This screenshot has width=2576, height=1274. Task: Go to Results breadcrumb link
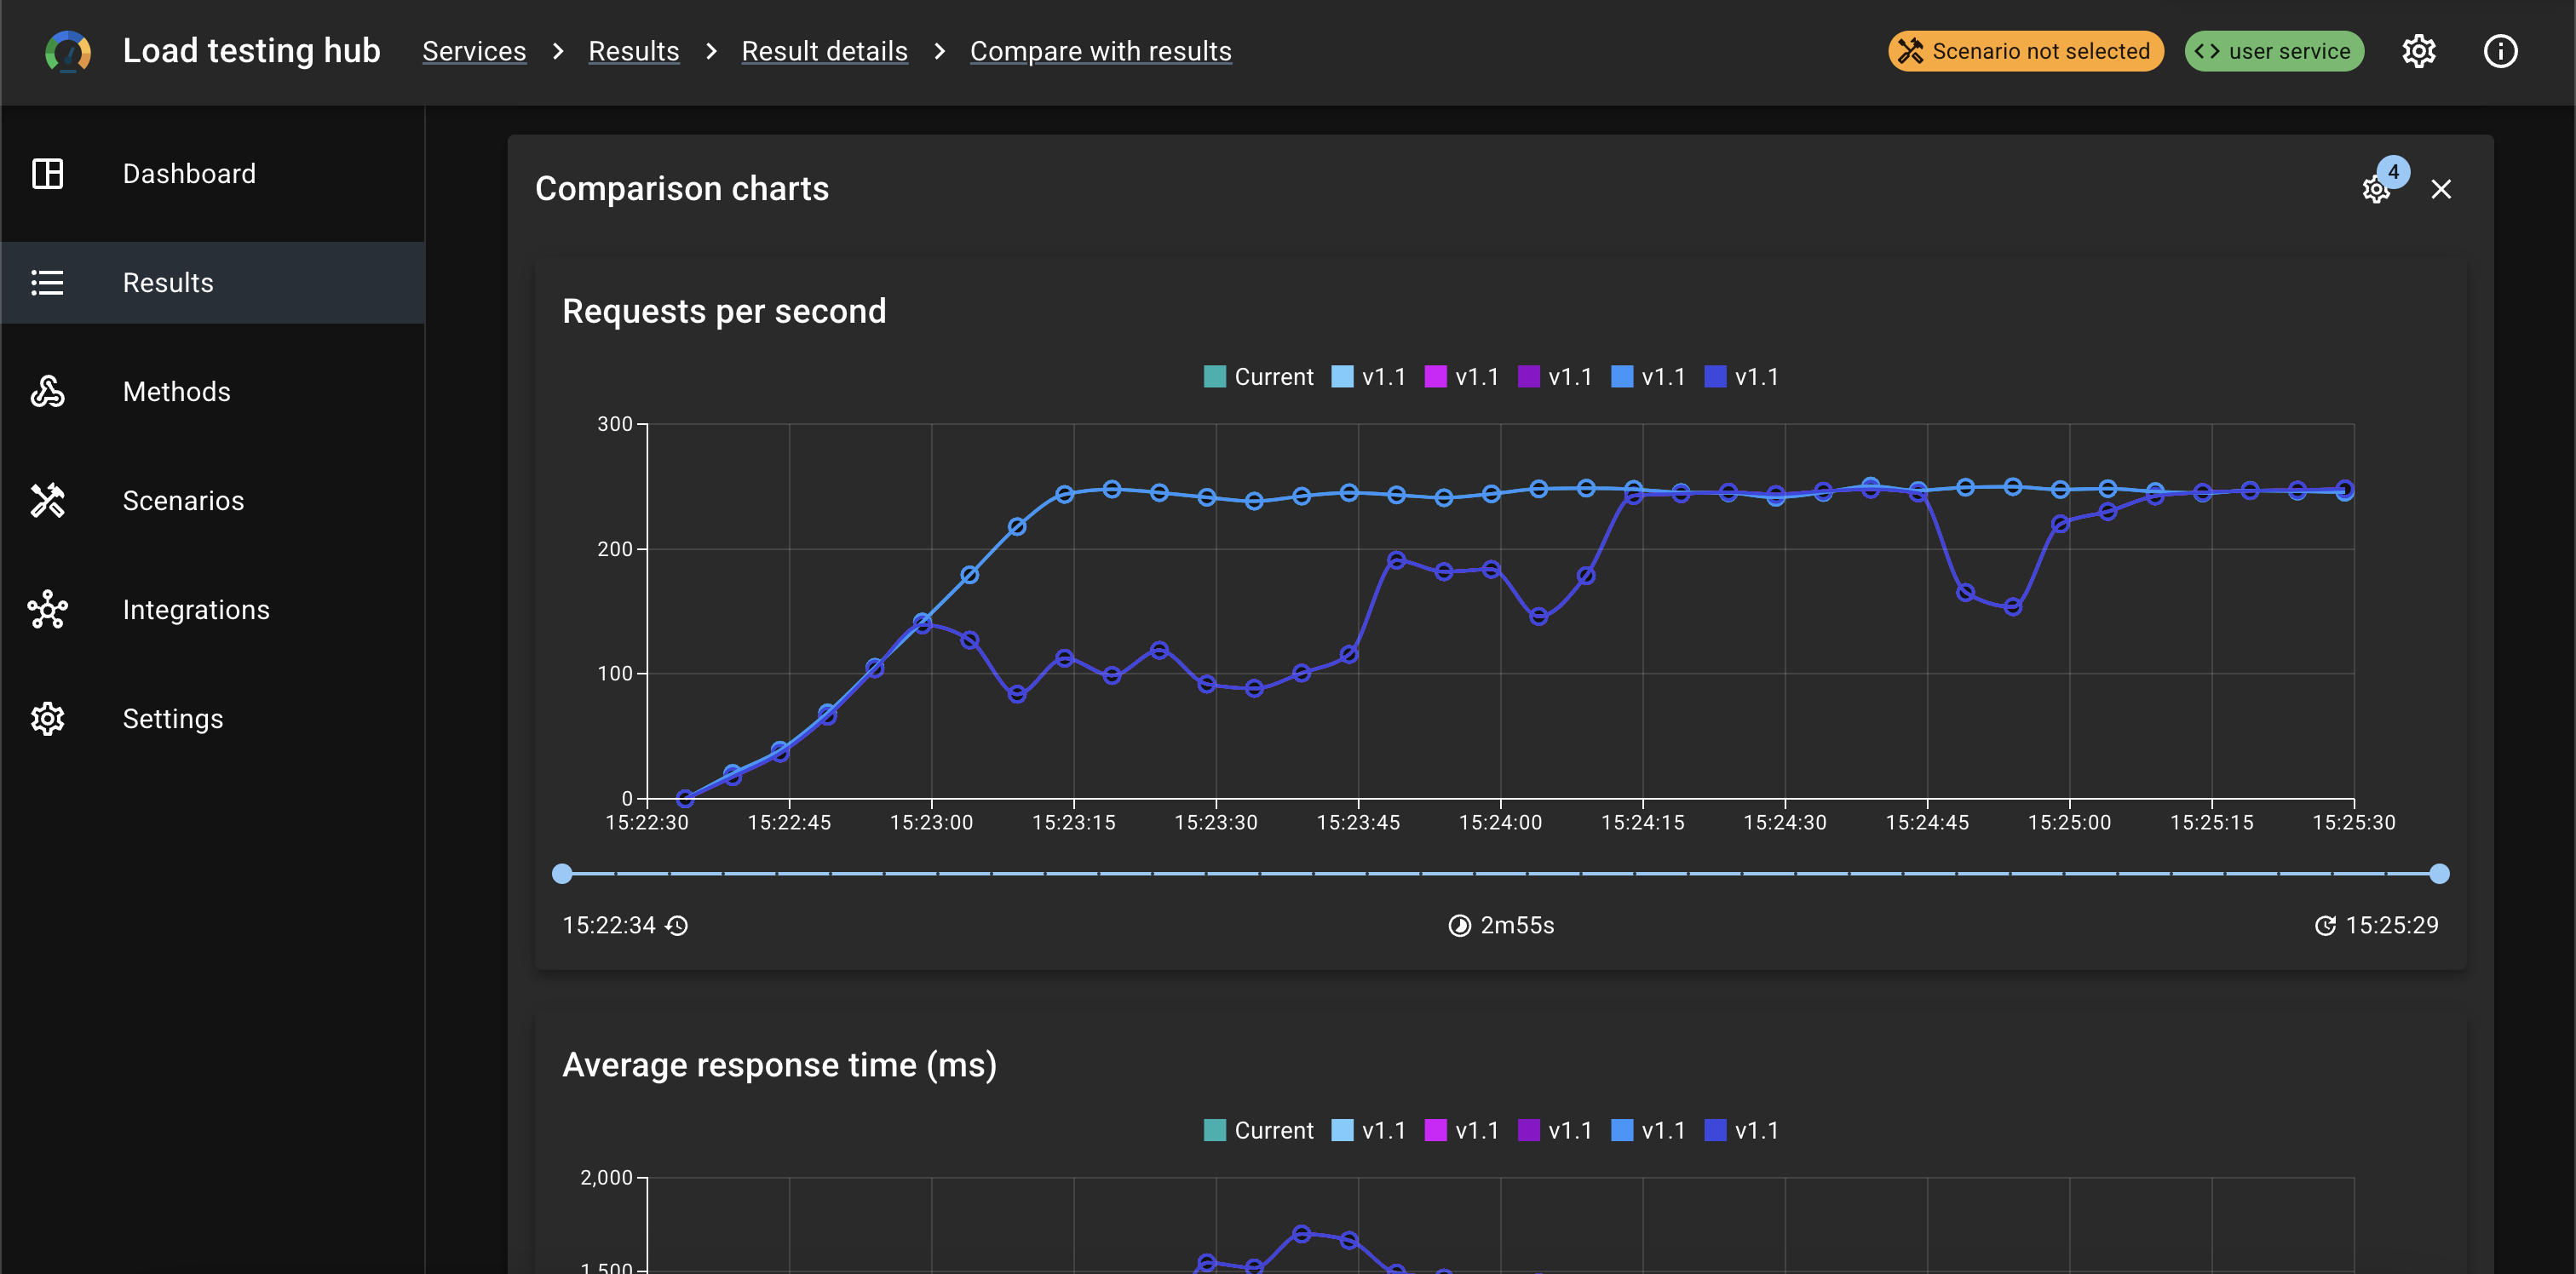click(x=634, y=51)
